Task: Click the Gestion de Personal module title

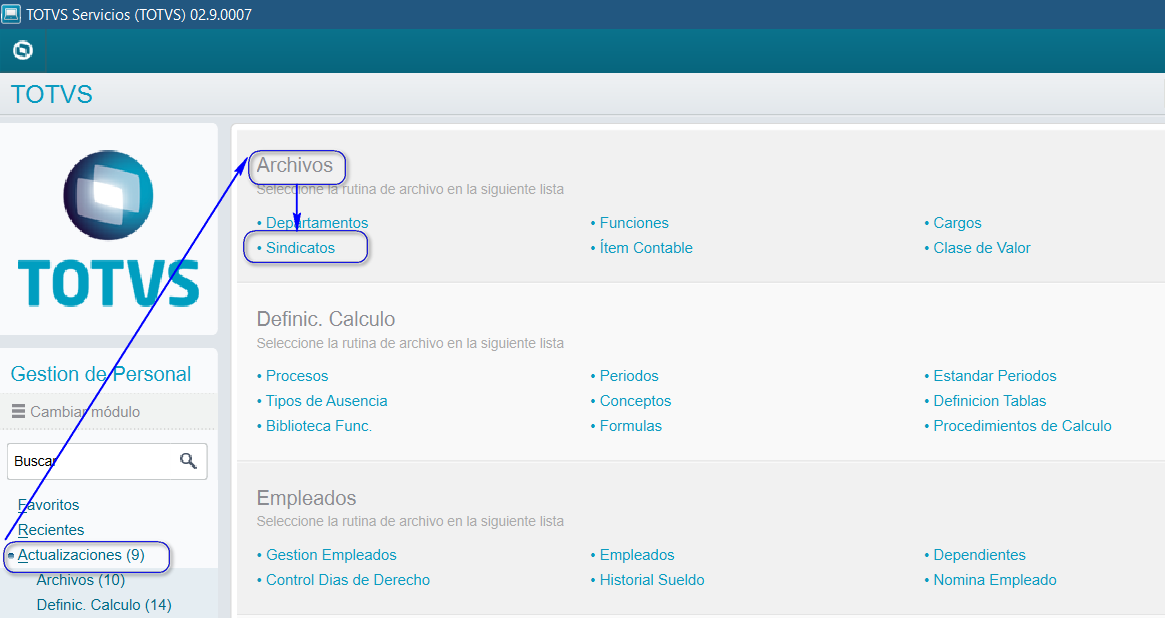Action: 101,374
